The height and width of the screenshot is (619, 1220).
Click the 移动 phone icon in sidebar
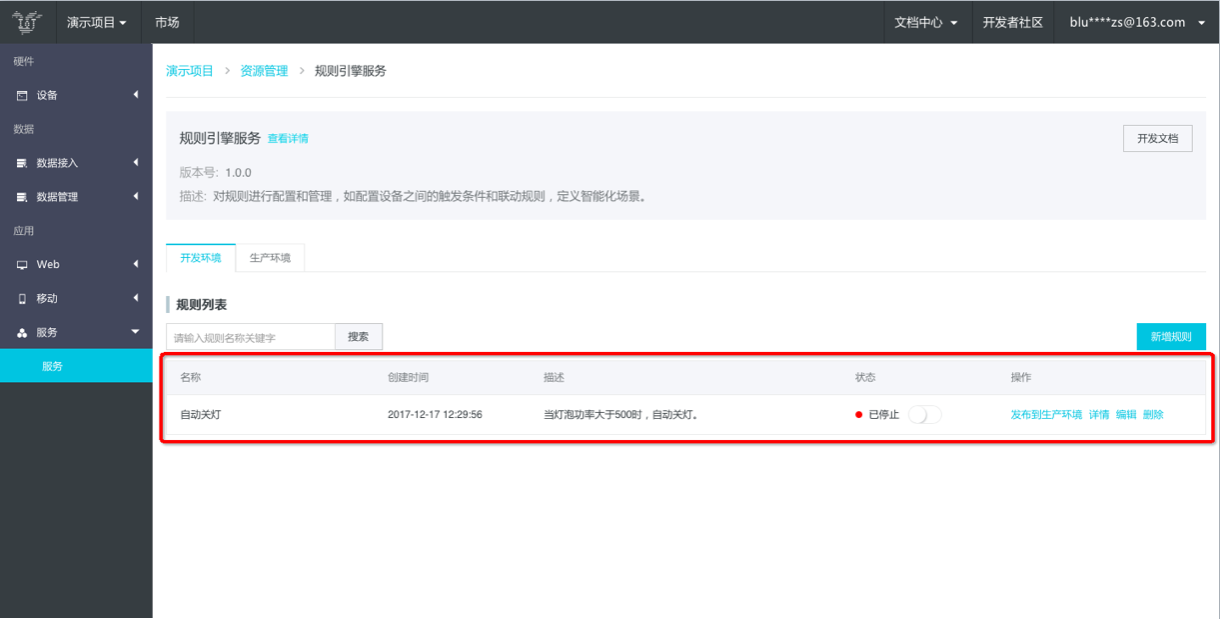click(22, 299)
